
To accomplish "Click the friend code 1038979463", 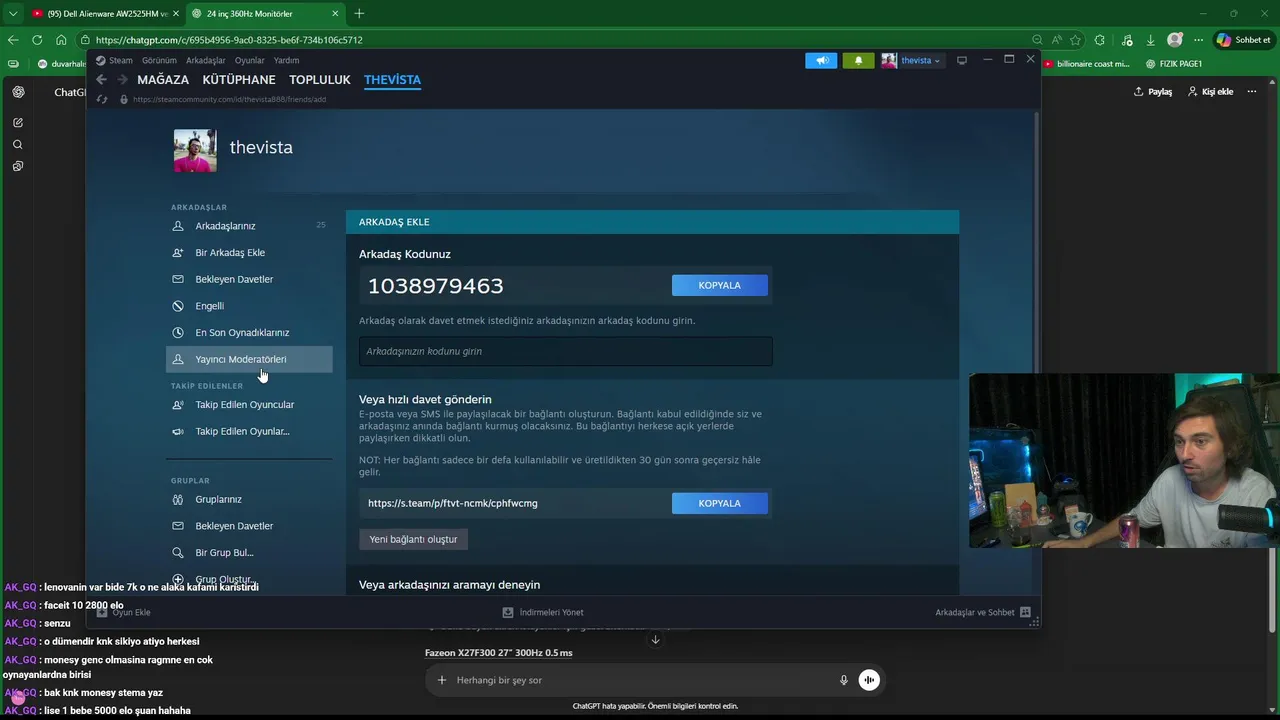I will tap(435, 286).
